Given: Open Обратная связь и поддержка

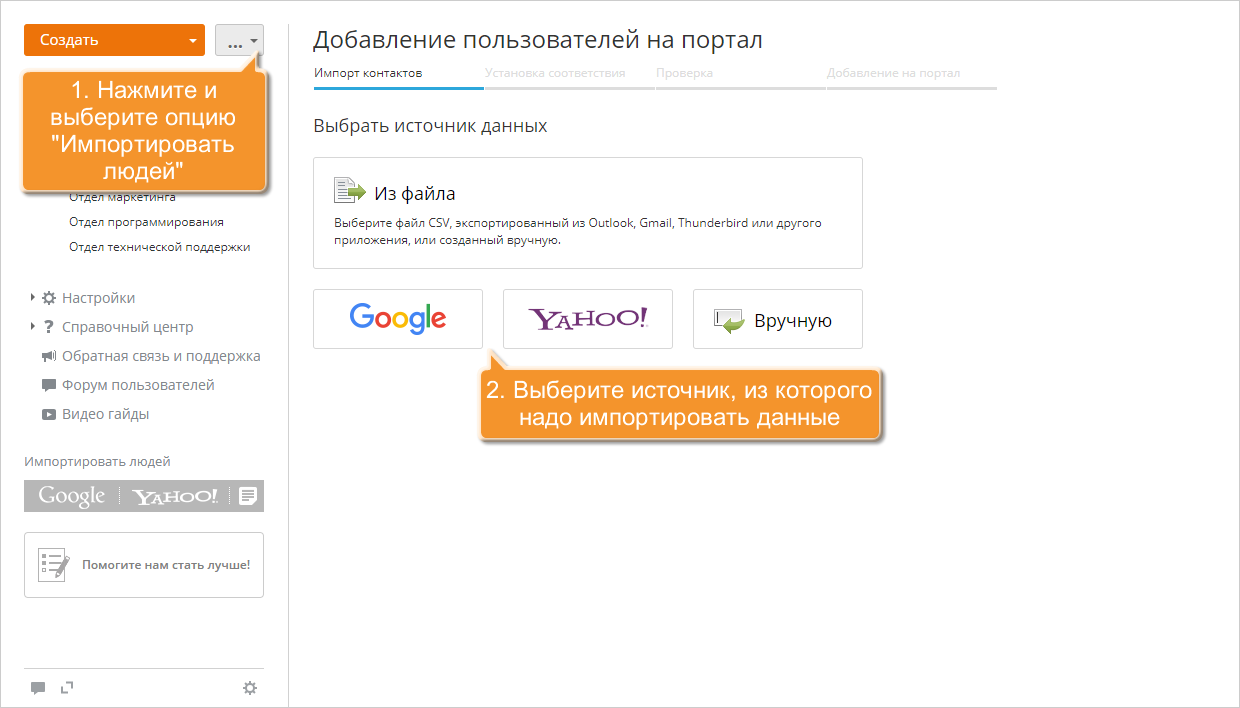Looking at the screenshot, I should coord(161,356).
